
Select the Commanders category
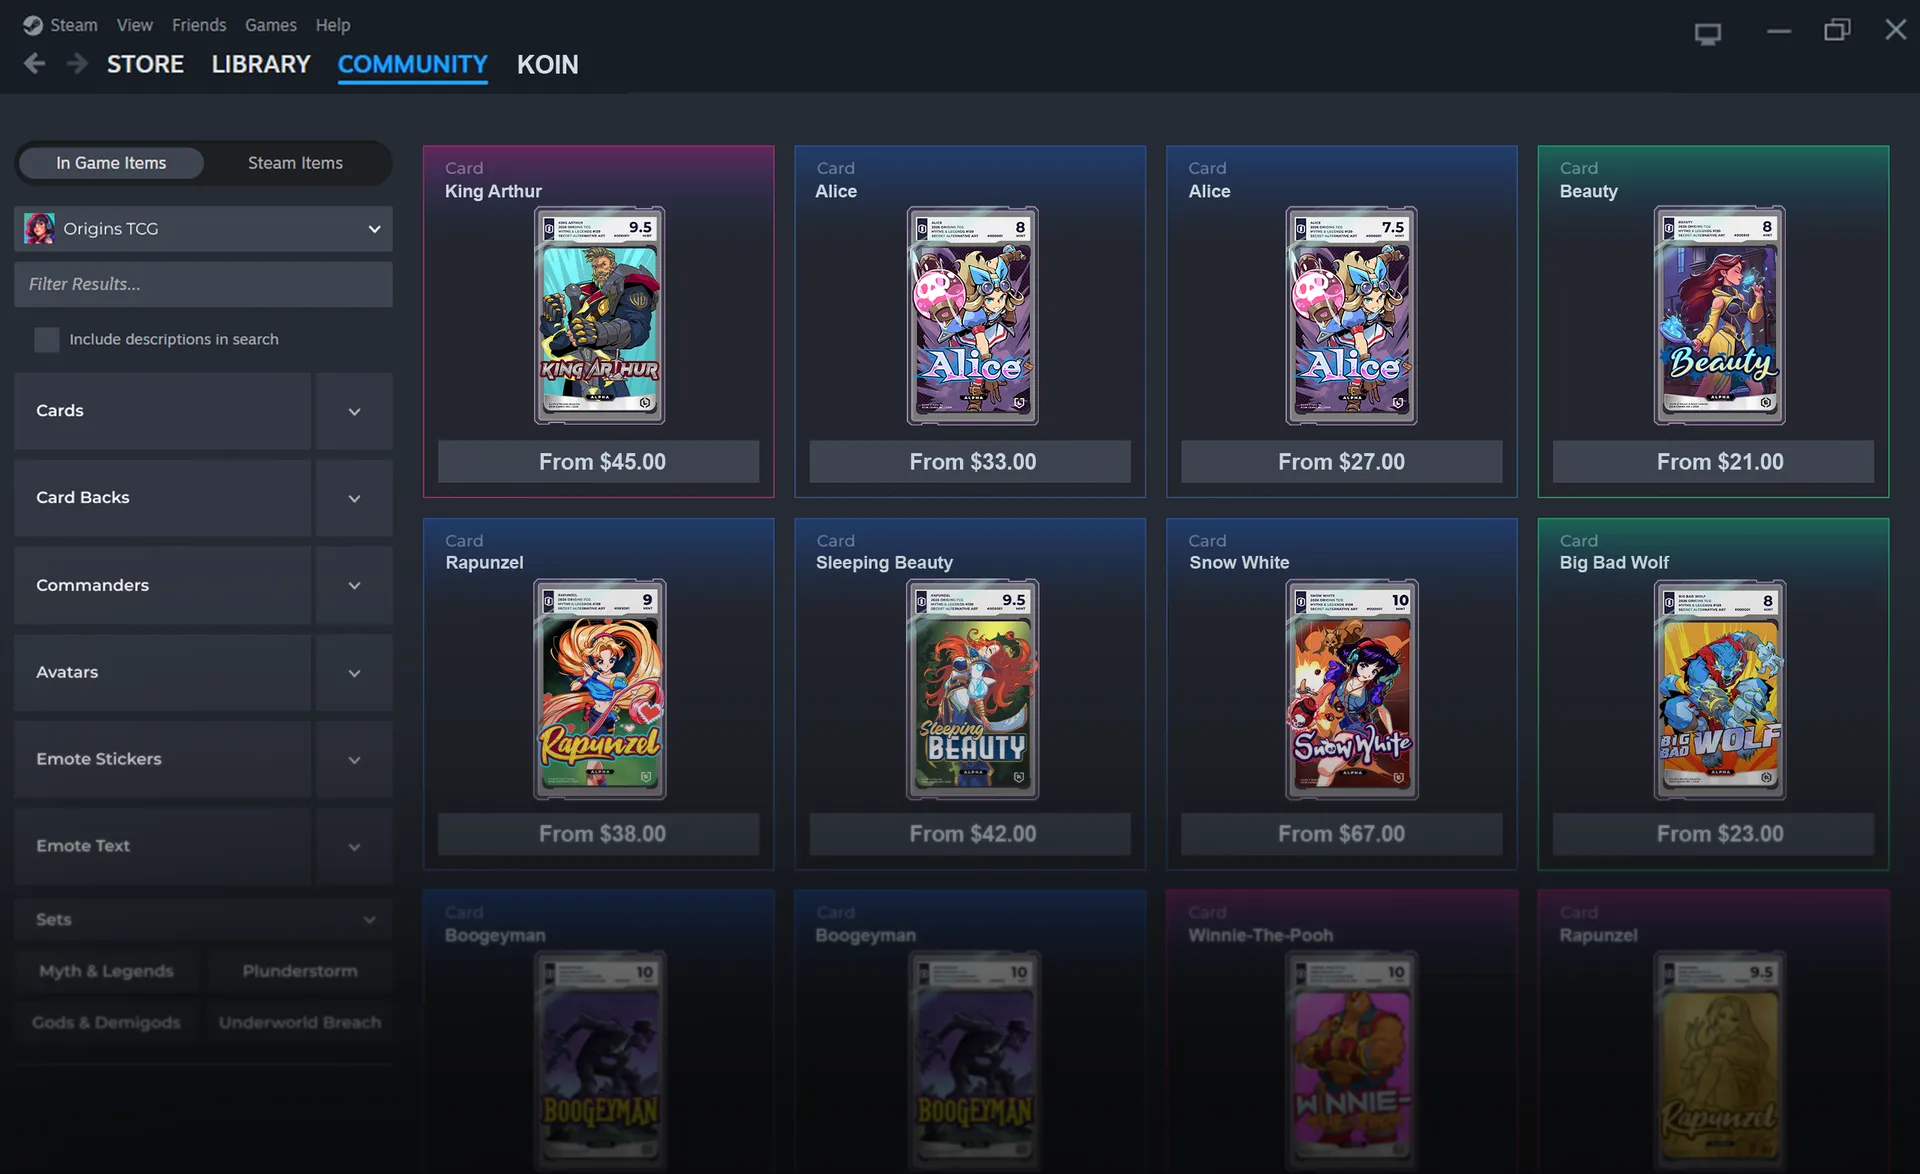(x=162, y=585)
